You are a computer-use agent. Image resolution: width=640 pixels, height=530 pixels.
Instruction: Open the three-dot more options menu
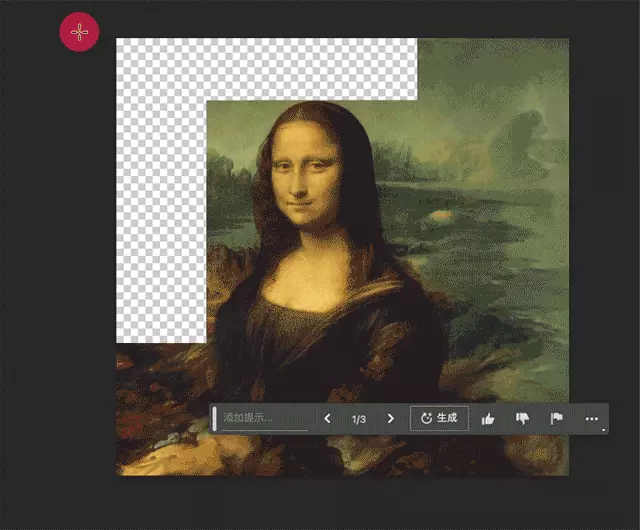coord(591,419)
